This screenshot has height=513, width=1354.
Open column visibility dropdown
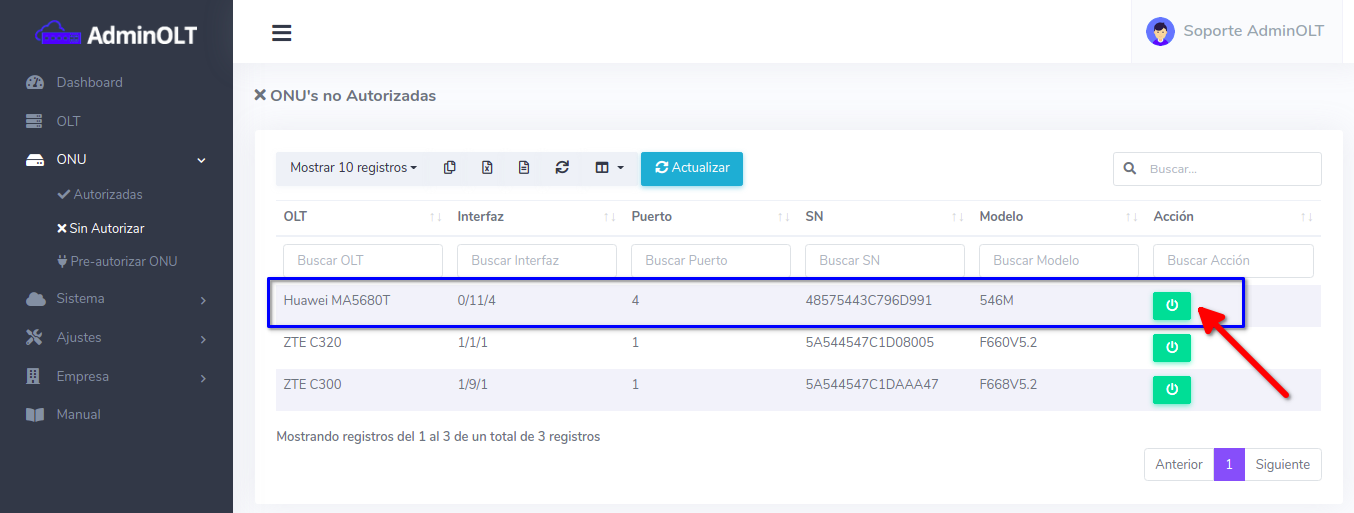(609, 168)
